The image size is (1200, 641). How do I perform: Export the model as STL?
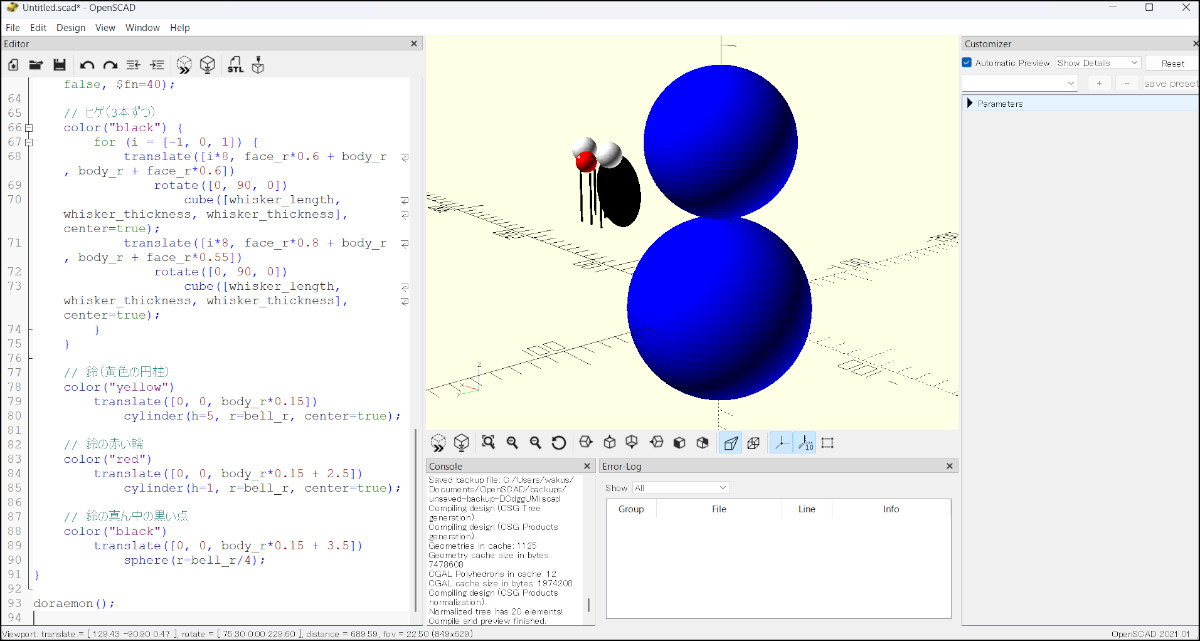click(x=235, y=65)
